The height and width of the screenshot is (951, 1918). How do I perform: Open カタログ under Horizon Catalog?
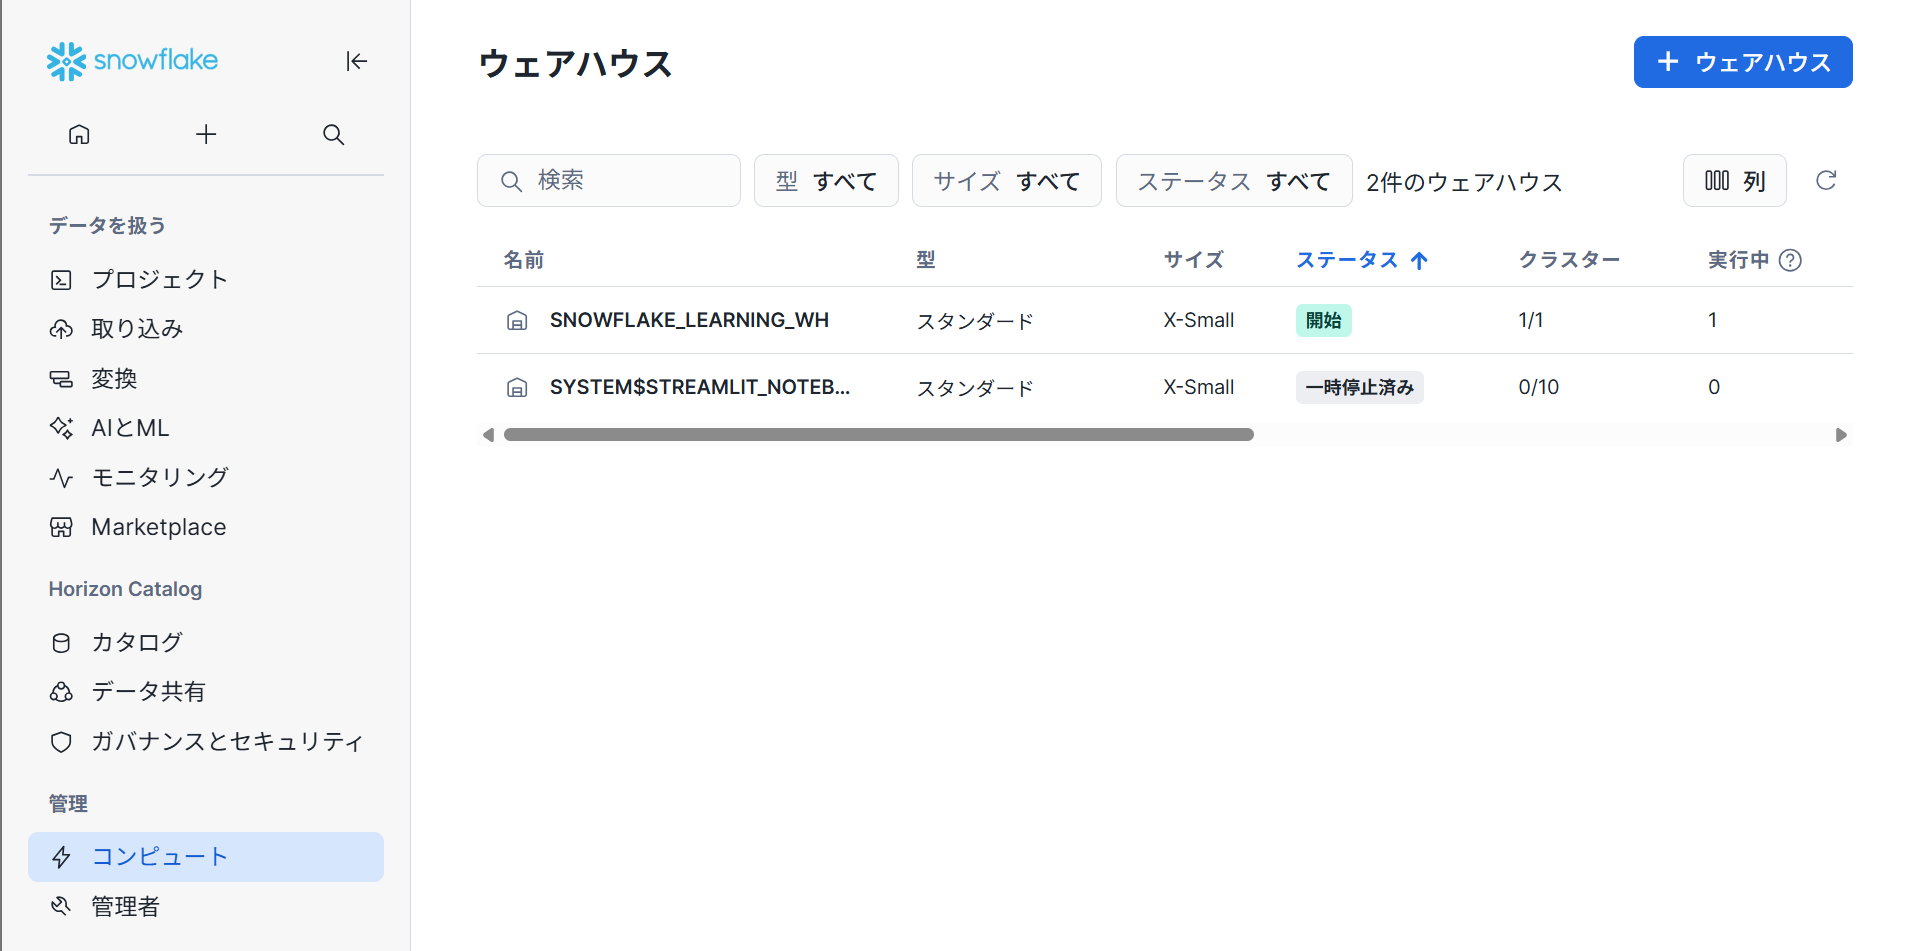(x=206, y=642)
